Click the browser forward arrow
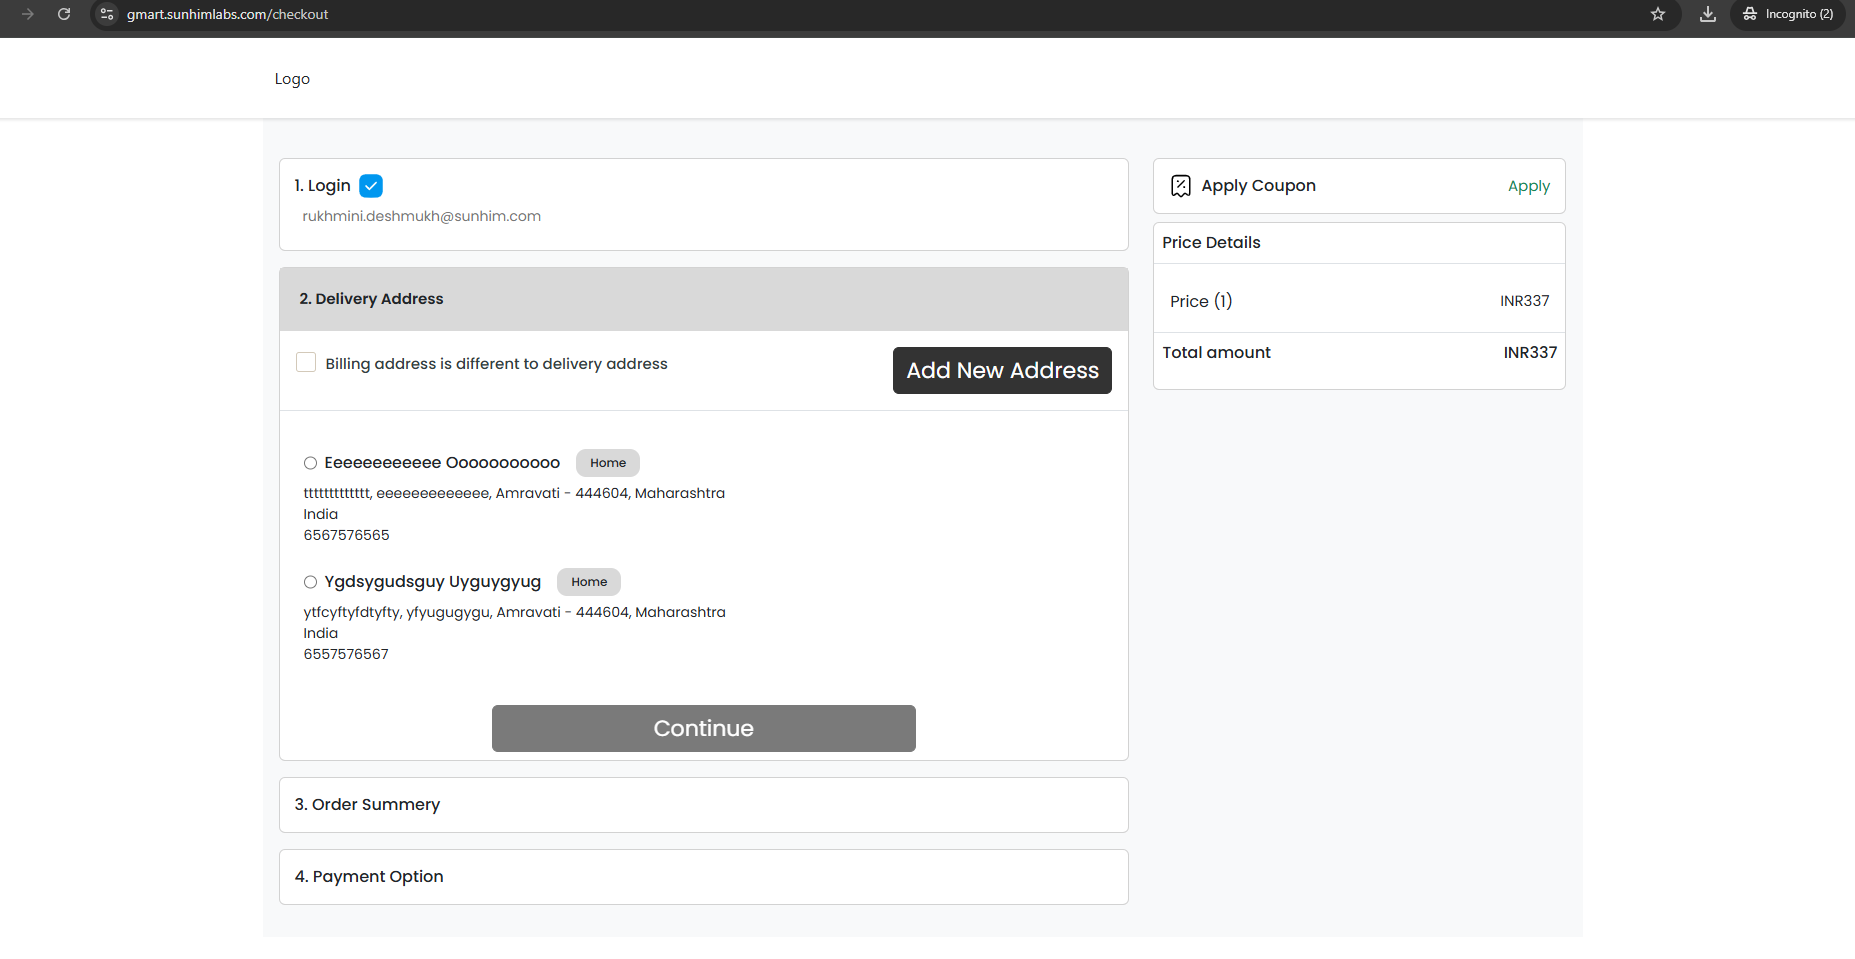Image resolution: width=1855 pixels, height=959 pixels. coord(28,14)
